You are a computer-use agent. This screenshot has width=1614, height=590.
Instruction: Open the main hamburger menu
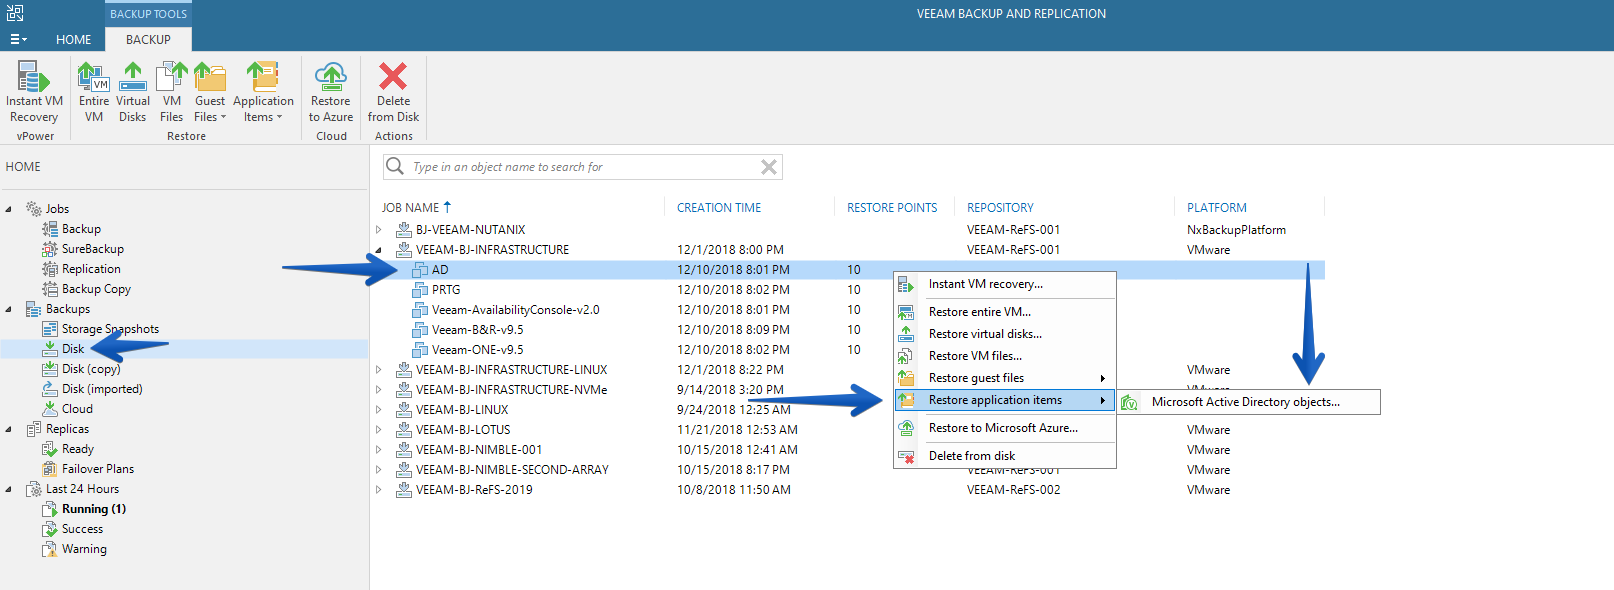tap(18, 39)
